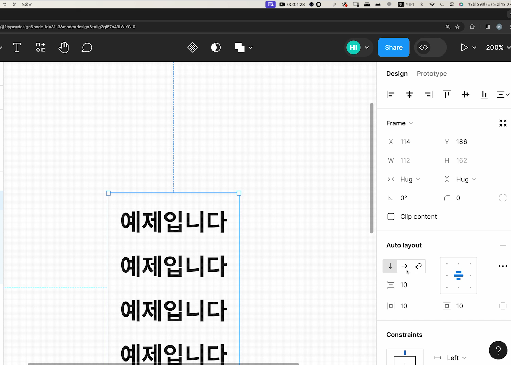
Task: Select the Text tool
Action: pyautogui.click(x=17, y=48)
